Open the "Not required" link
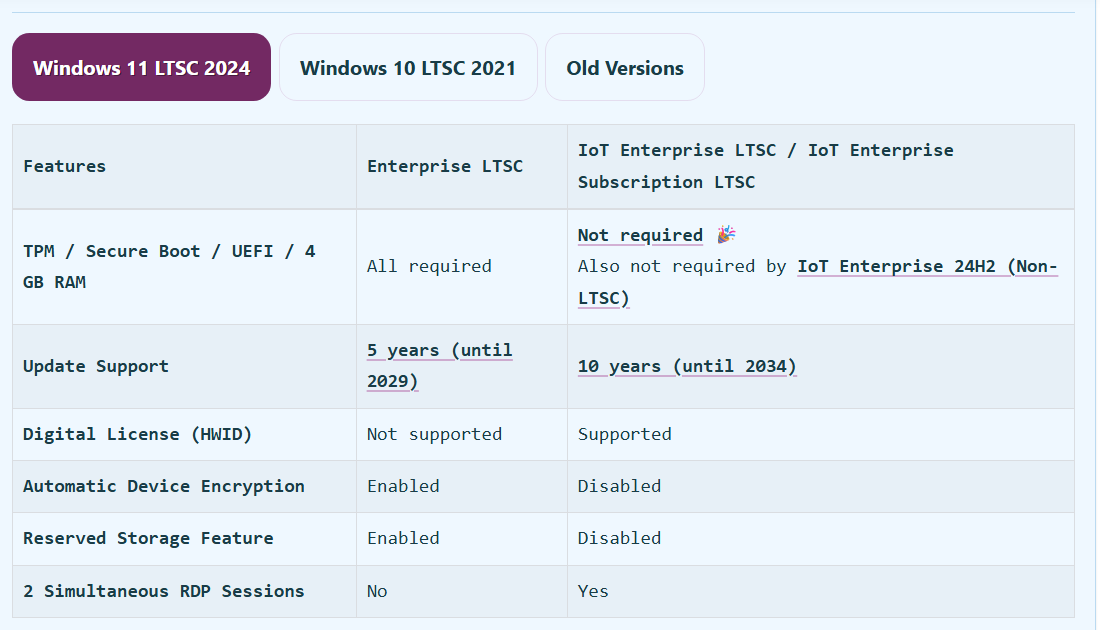 [x=640, y=235]
